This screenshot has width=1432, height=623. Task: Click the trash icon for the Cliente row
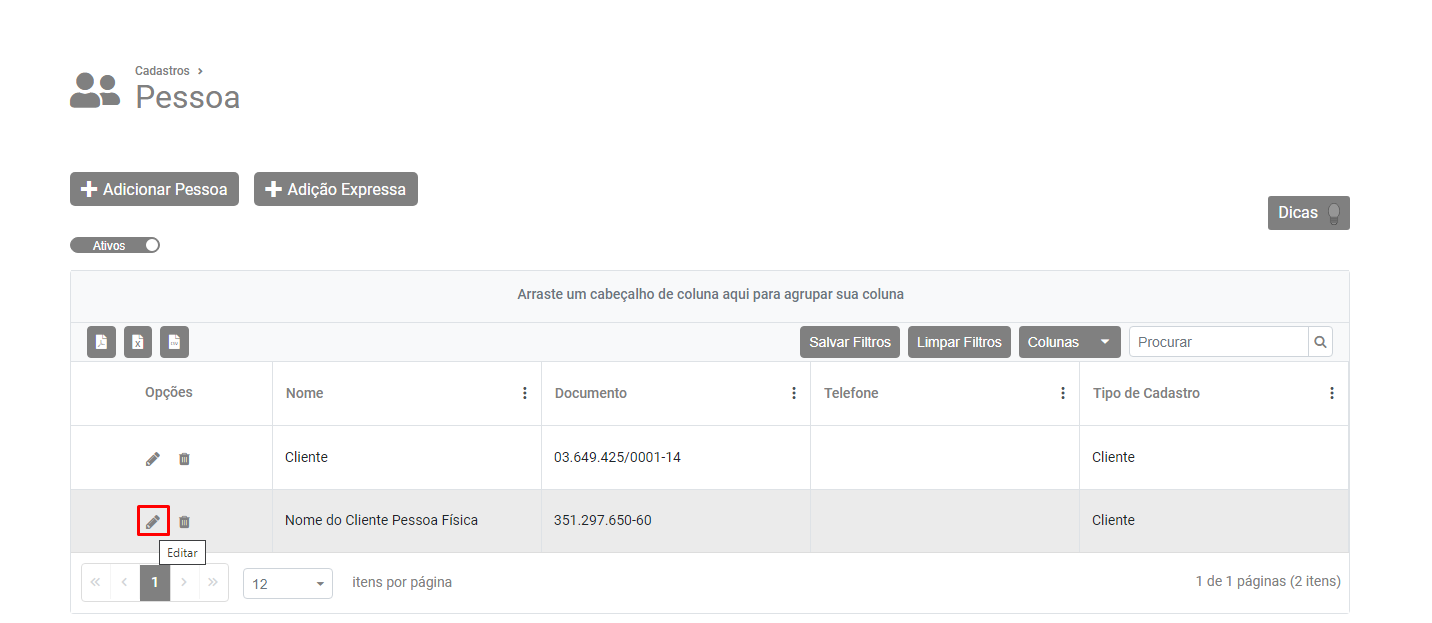point(184,458)
